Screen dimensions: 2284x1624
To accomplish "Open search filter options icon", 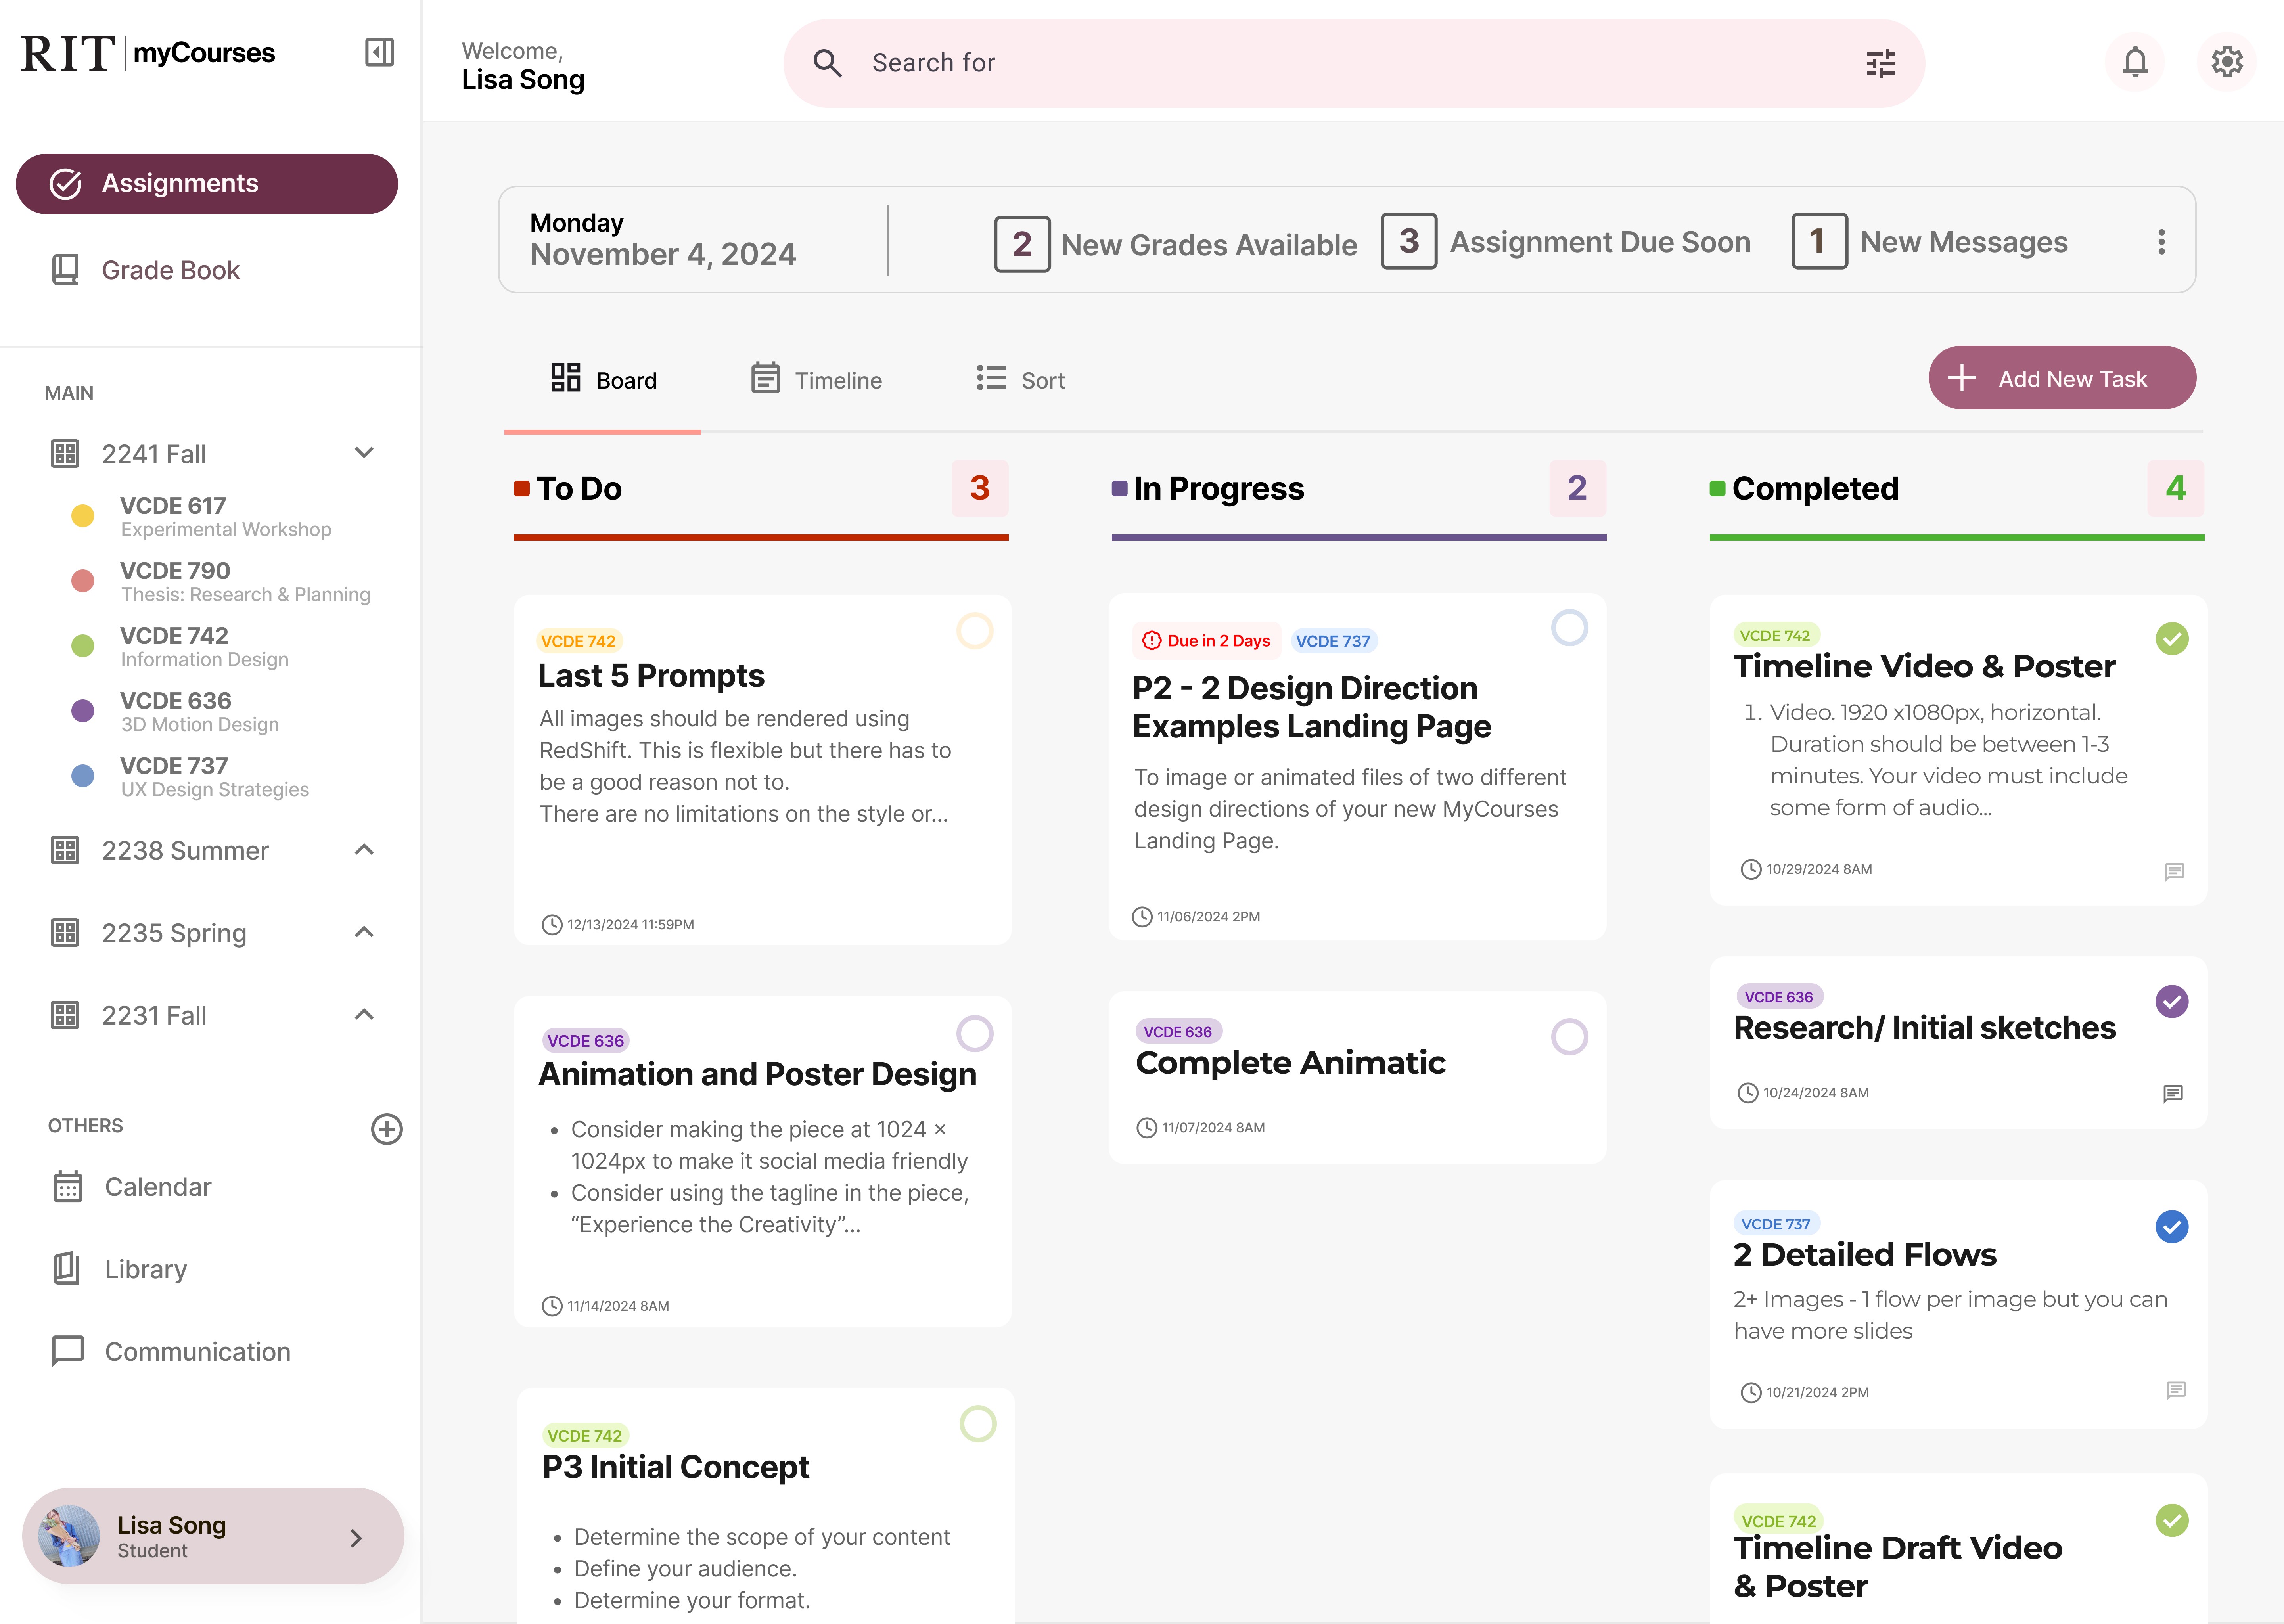I will (1881, 63).
